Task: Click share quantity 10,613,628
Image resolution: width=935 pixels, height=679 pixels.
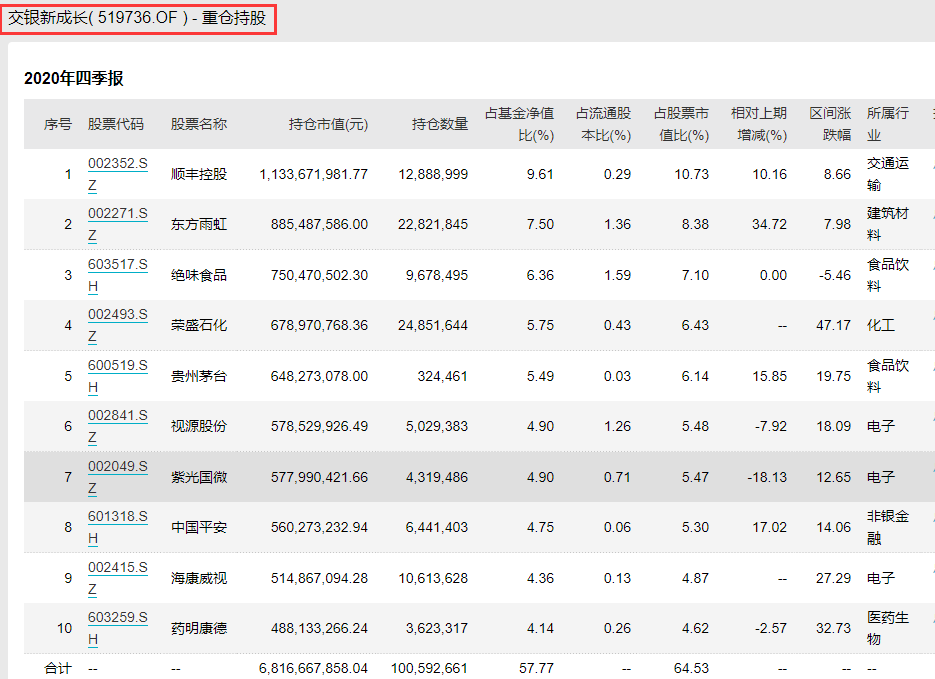Action: pyautogui.click(x=433, y=578)
